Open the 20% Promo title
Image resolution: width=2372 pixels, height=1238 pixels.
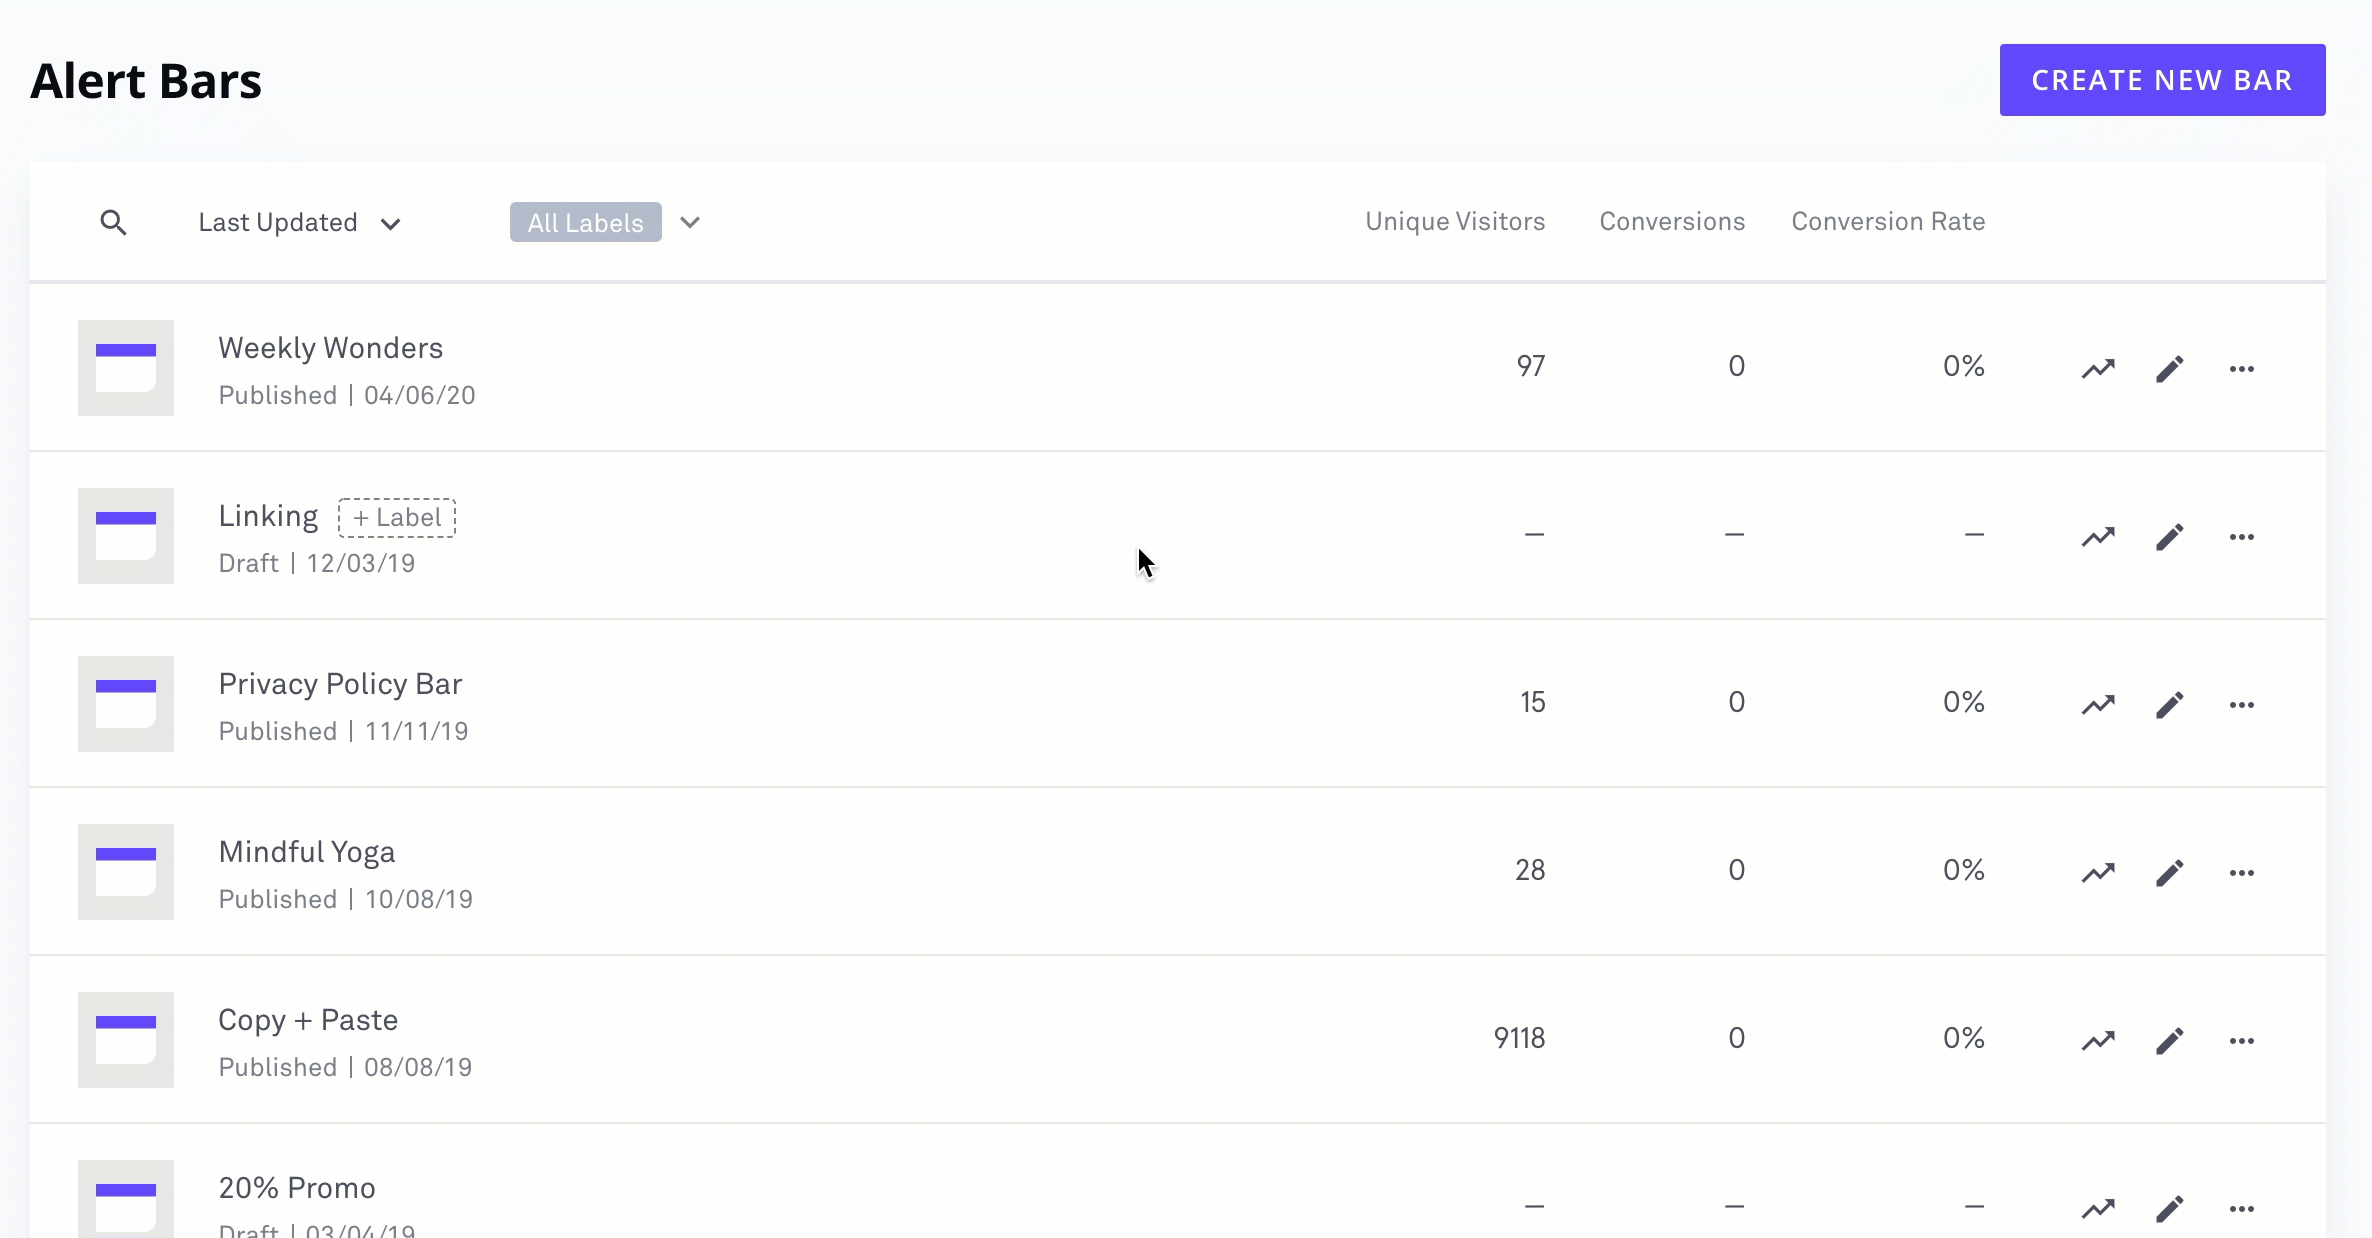(297, 1188)
